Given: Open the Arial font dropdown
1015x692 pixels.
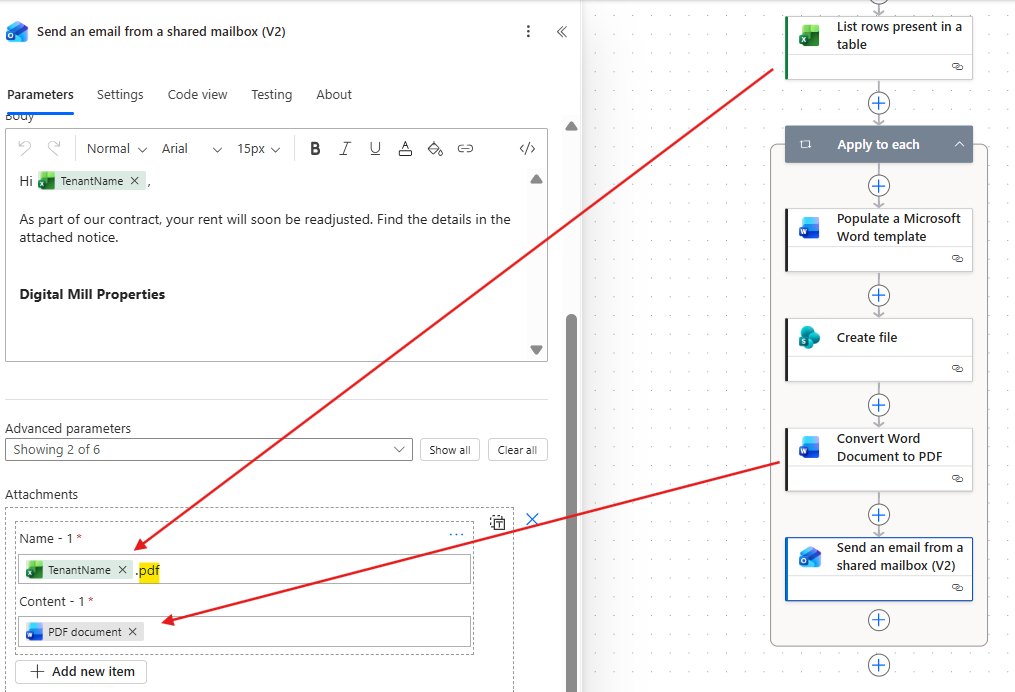Looking at the screenshot, I should pyautogui.click(x=192, y=149).
